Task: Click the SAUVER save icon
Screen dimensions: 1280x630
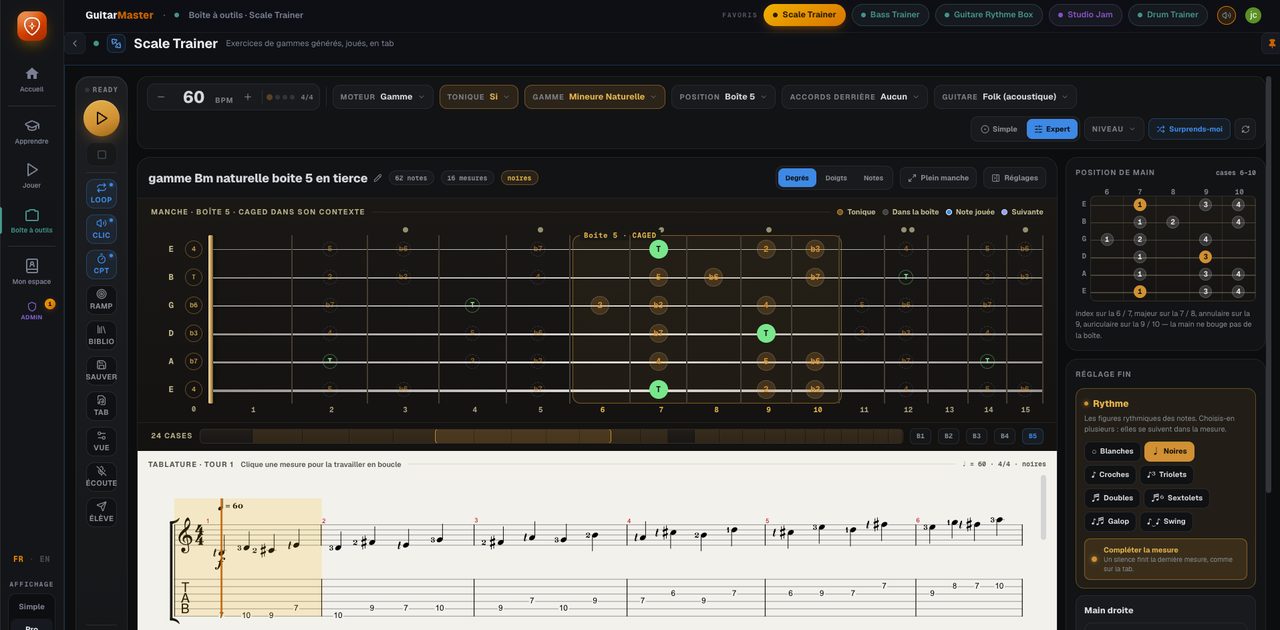Action: tap(101, 370)
